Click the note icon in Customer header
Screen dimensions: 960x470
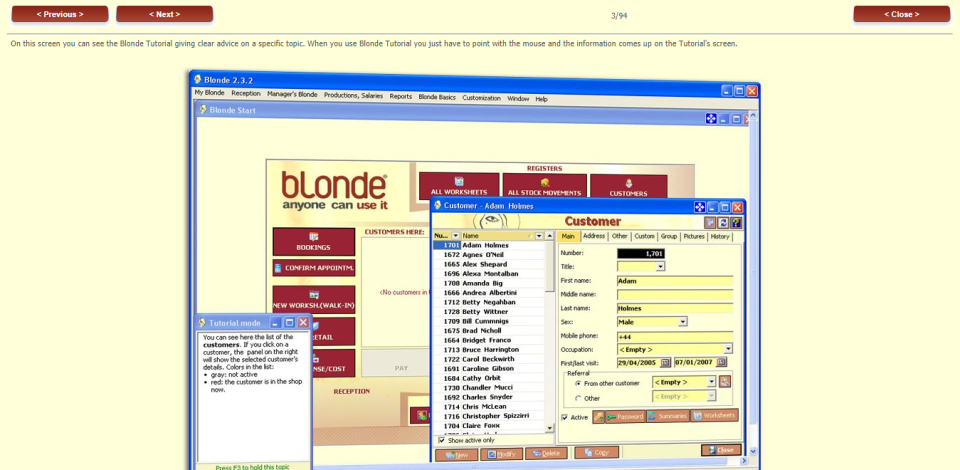(710, 223)
